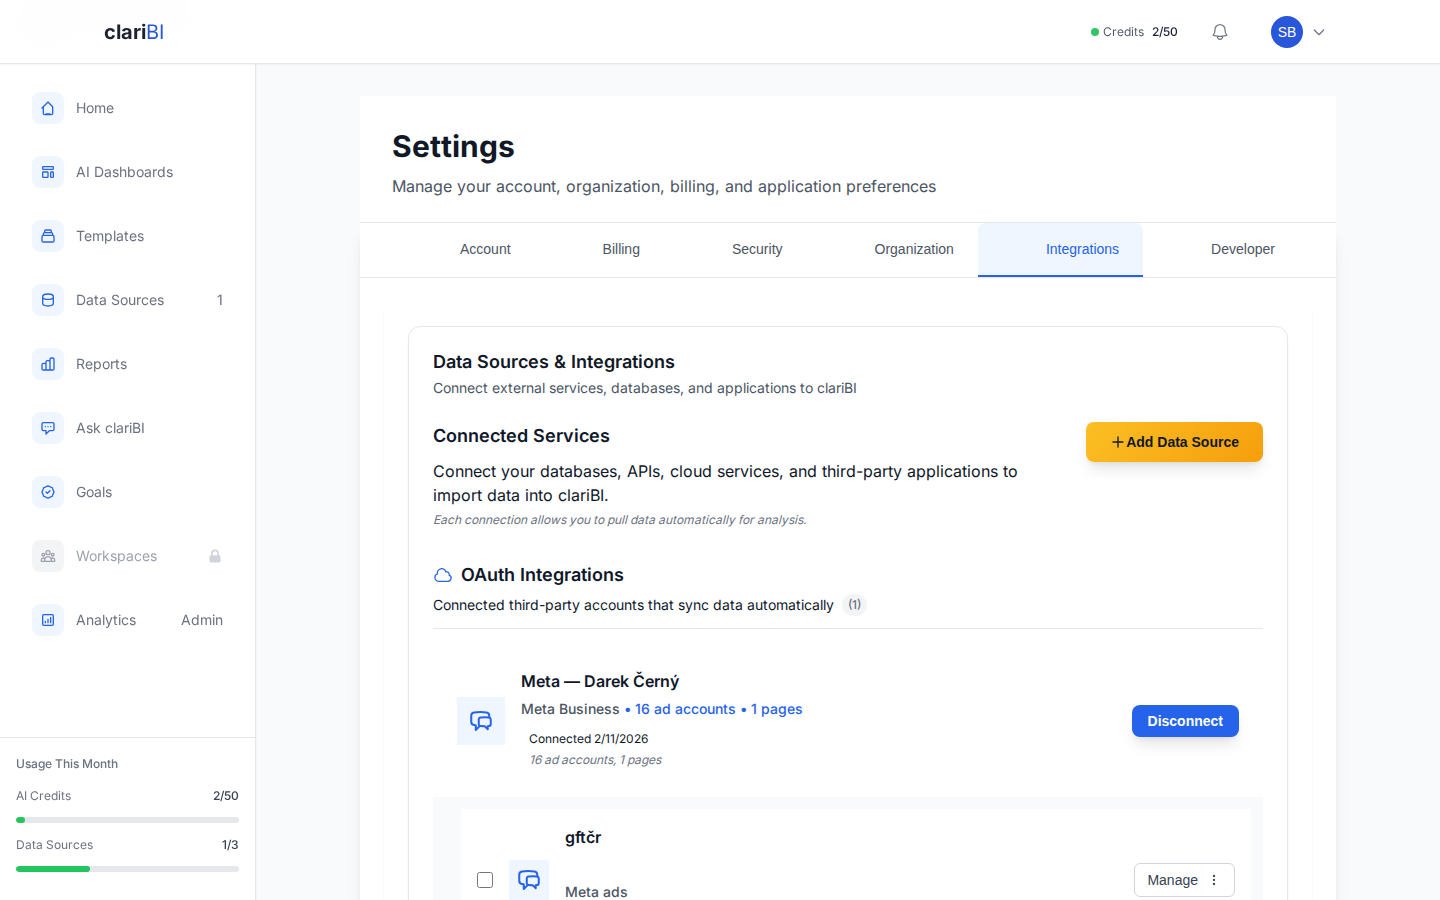Select the Ask clariBI chat icon

[x=48, y=428]
